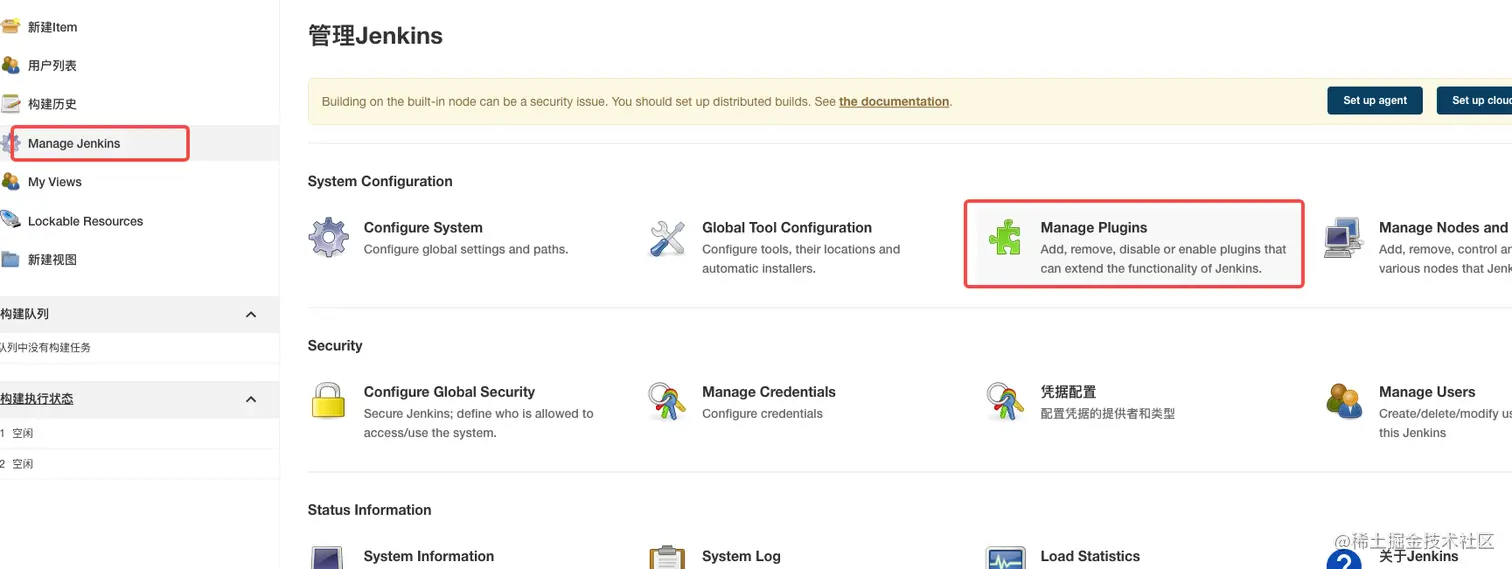This screenshot has height=569, width=1512.
Task: Click the 关于Jenkins question mark icon
Action: [1344, 560]
